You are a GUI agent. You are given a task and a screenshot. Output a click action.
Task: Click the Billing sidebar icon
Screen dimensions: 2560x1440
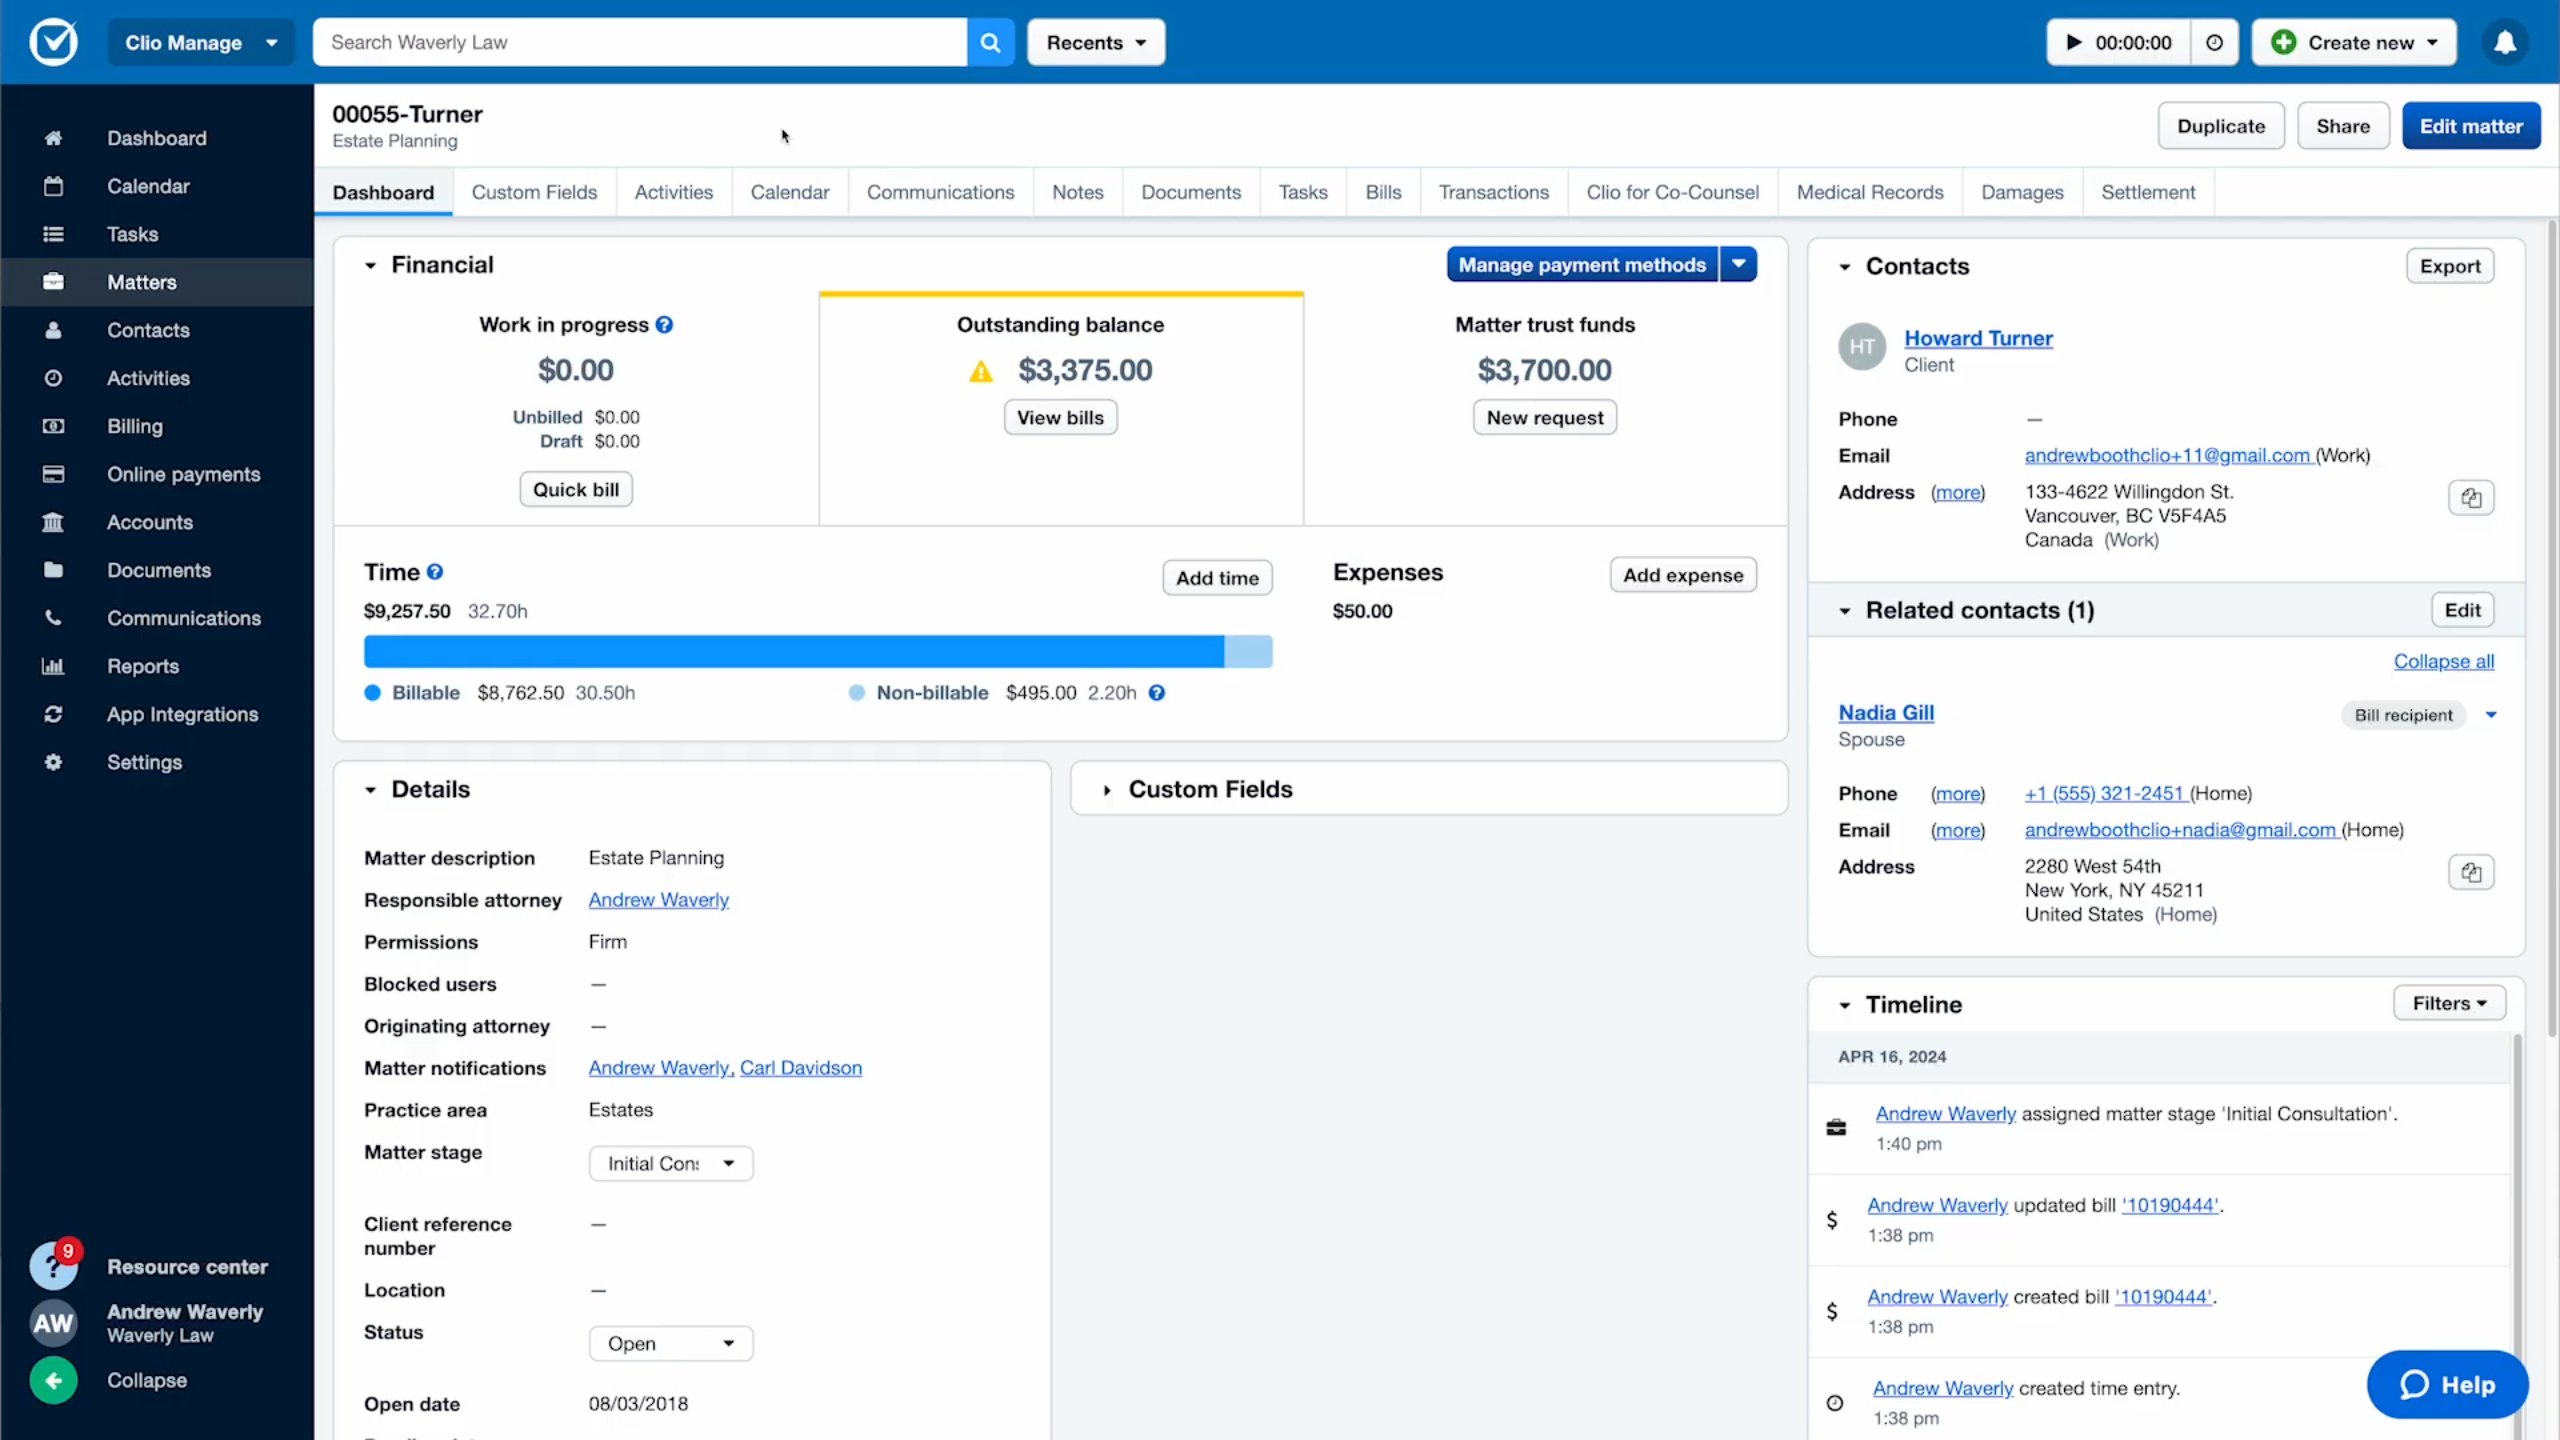(x=53, y=426)
